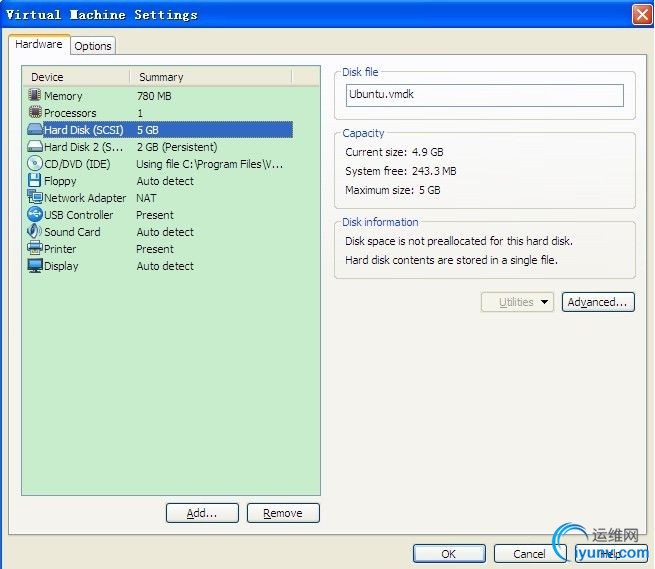Image resolution: width=655 pixels, height=569 pixels.
Task: Click the Hard Disk 2 icon
Action: pos(35,147)
